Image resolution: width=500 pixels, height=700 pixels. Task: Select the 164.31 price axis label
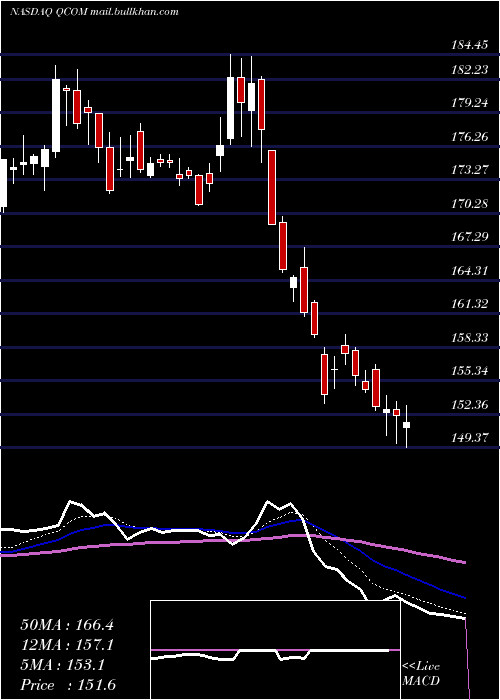[x=469, y=271]
